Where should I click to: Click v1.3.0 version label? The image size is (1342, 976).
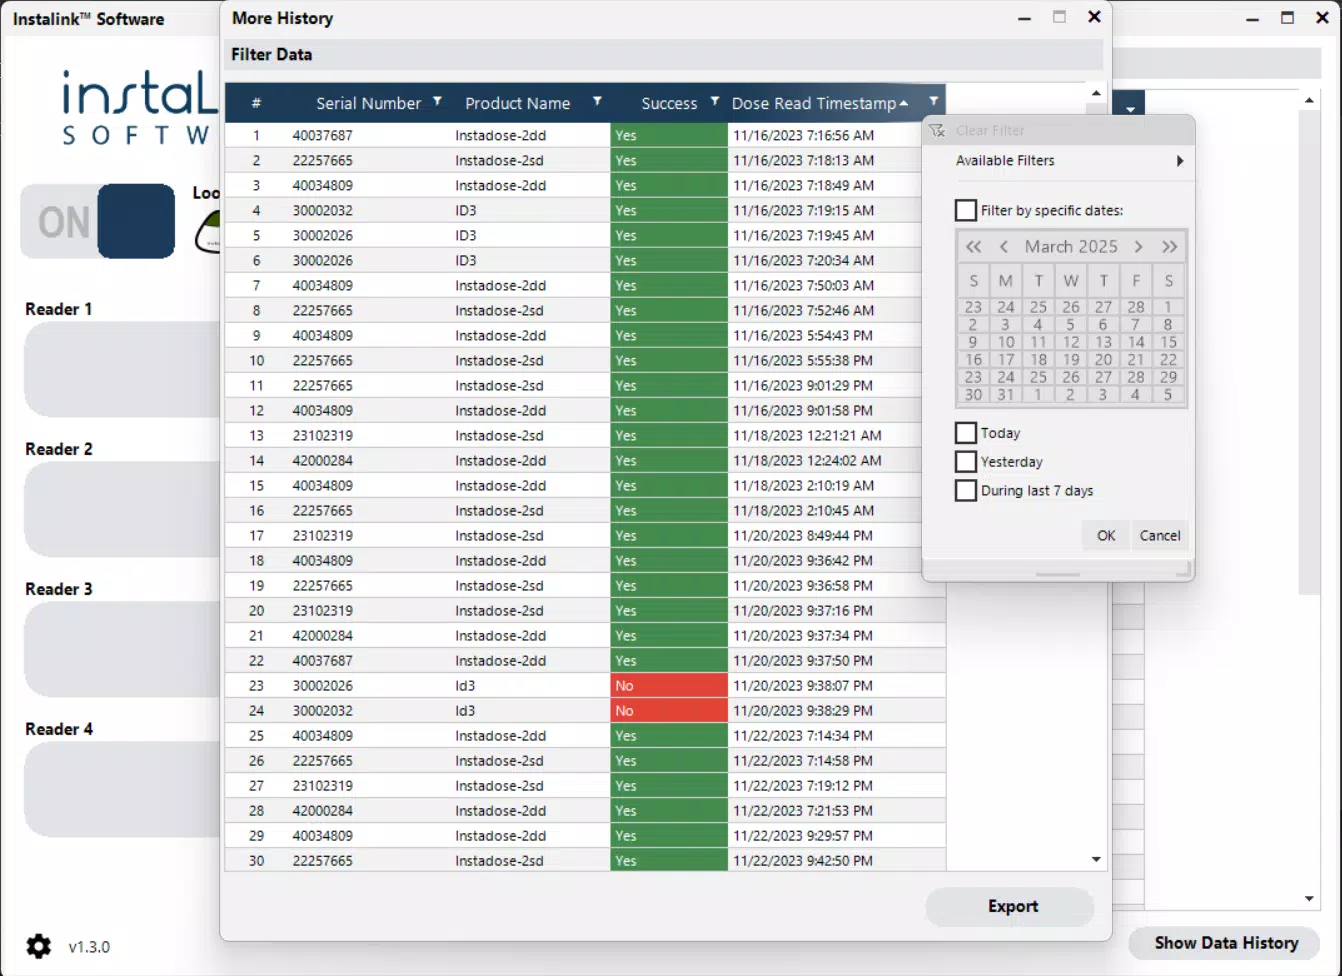click(89, 947)
